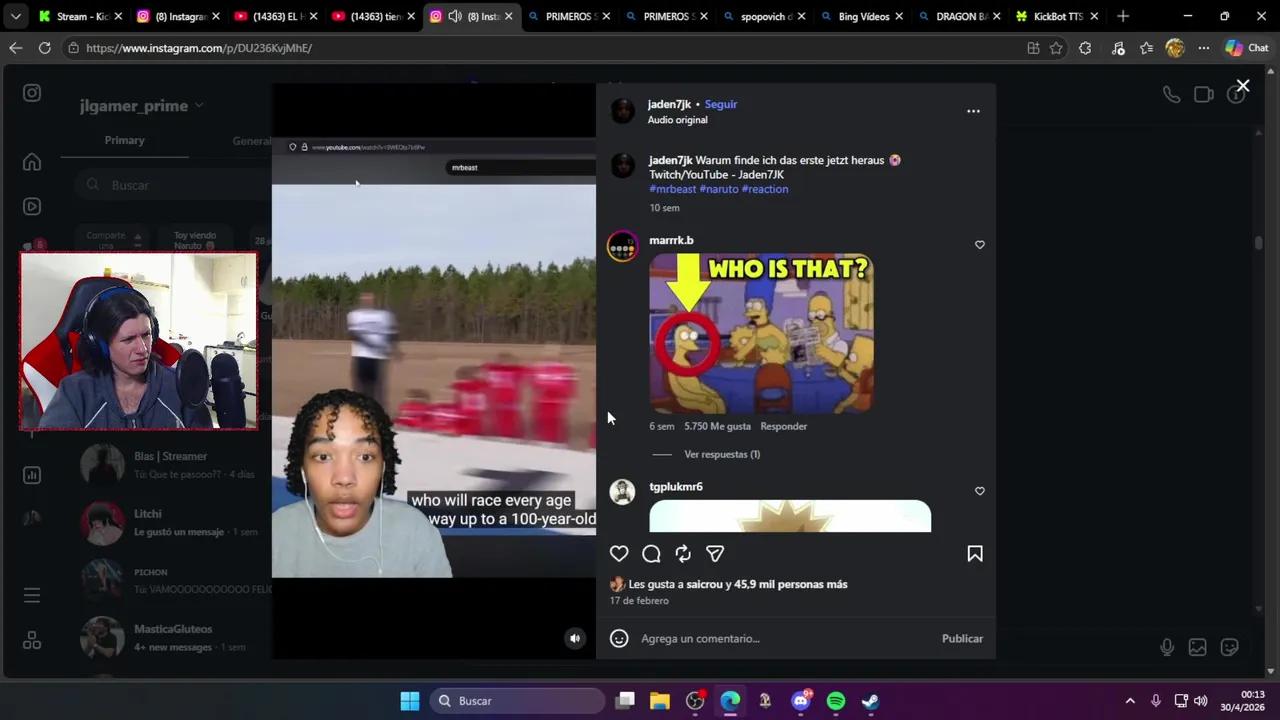Screen dimensions: 1280x720
Task: Click Seguir to follow jaden7jk
Action: [721, 104]
